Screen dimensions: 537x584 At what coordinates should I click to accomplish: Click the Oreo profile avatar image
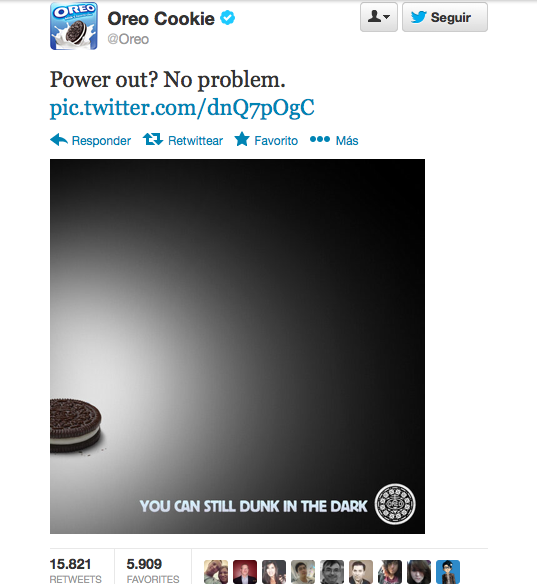click(74, 26)
